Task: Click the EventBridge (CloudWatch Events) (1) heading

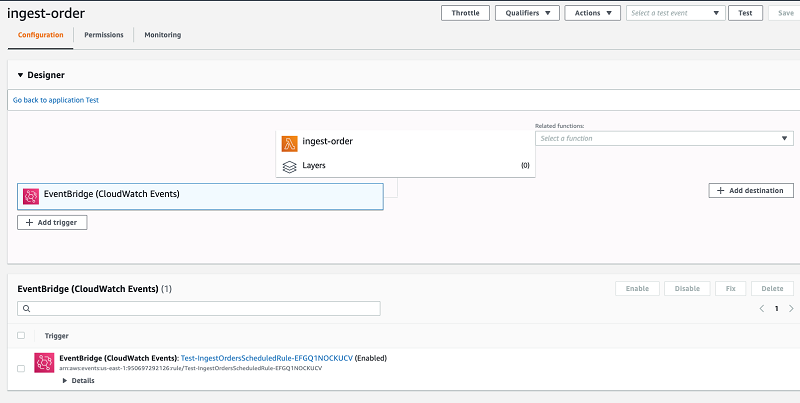Action: [94, 289]
